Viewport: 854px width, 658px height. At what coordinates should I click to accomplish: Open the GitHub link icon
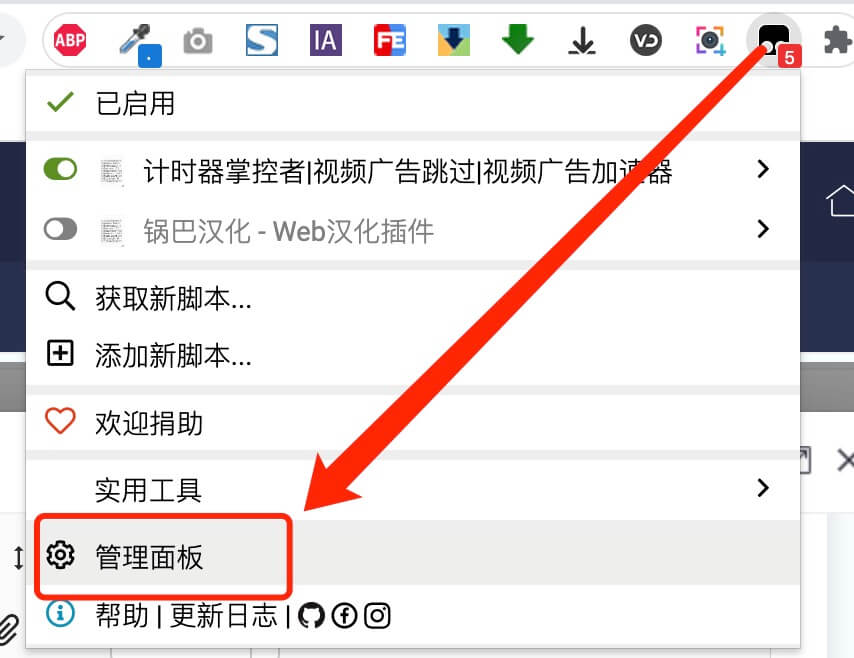[312, 617]
